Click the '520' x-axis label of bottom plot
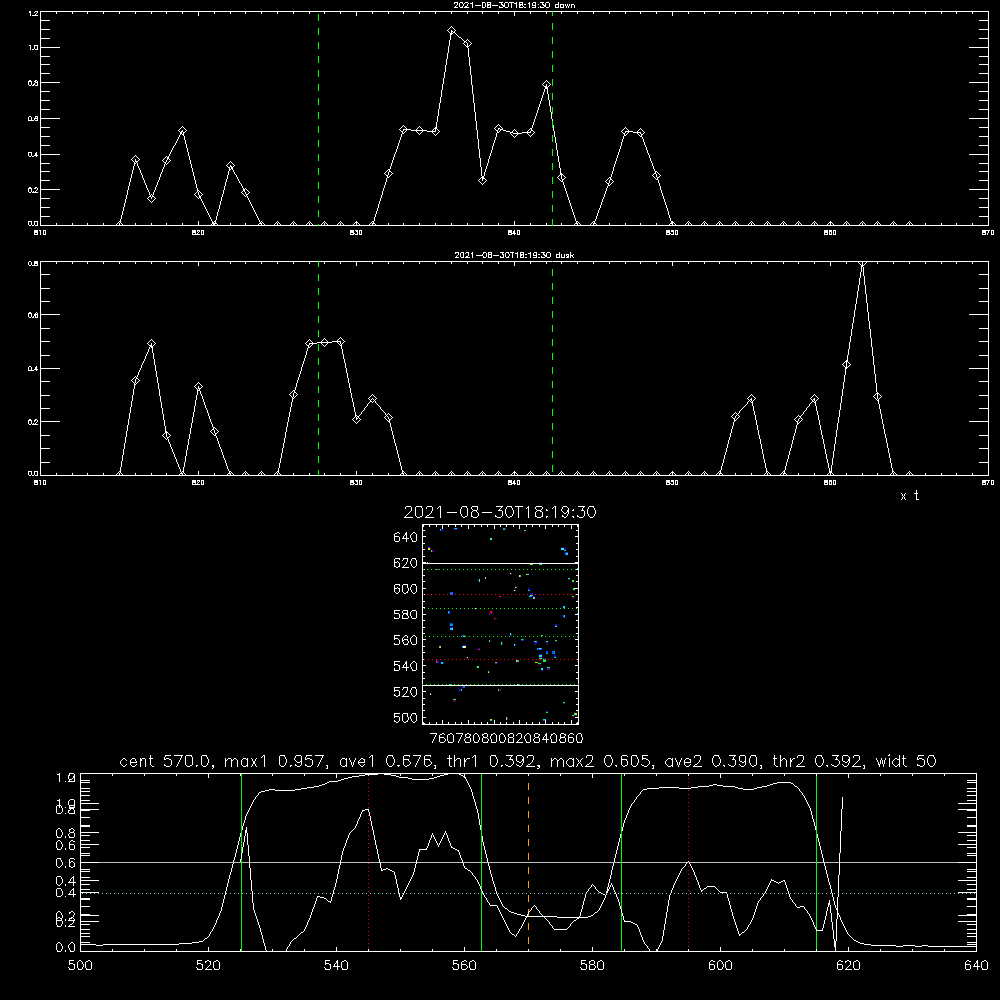 208,966
